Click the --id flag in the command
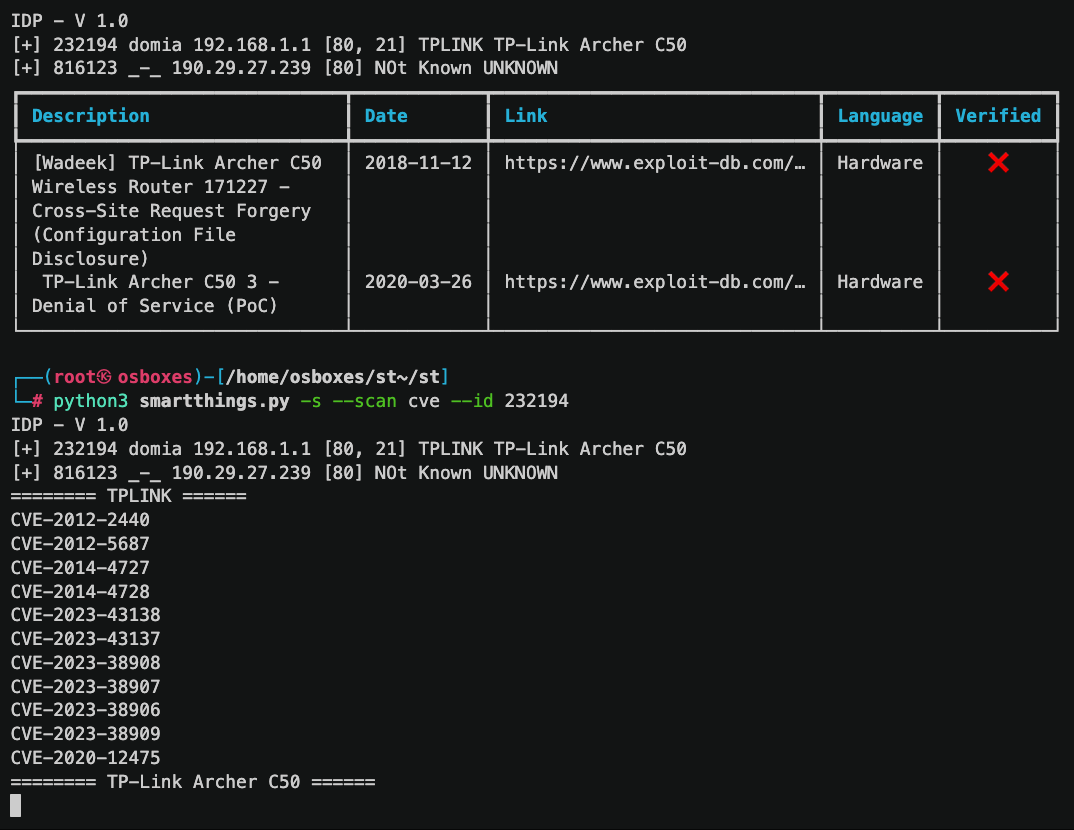Screen dimensions: 1074x830 [472, 401]
